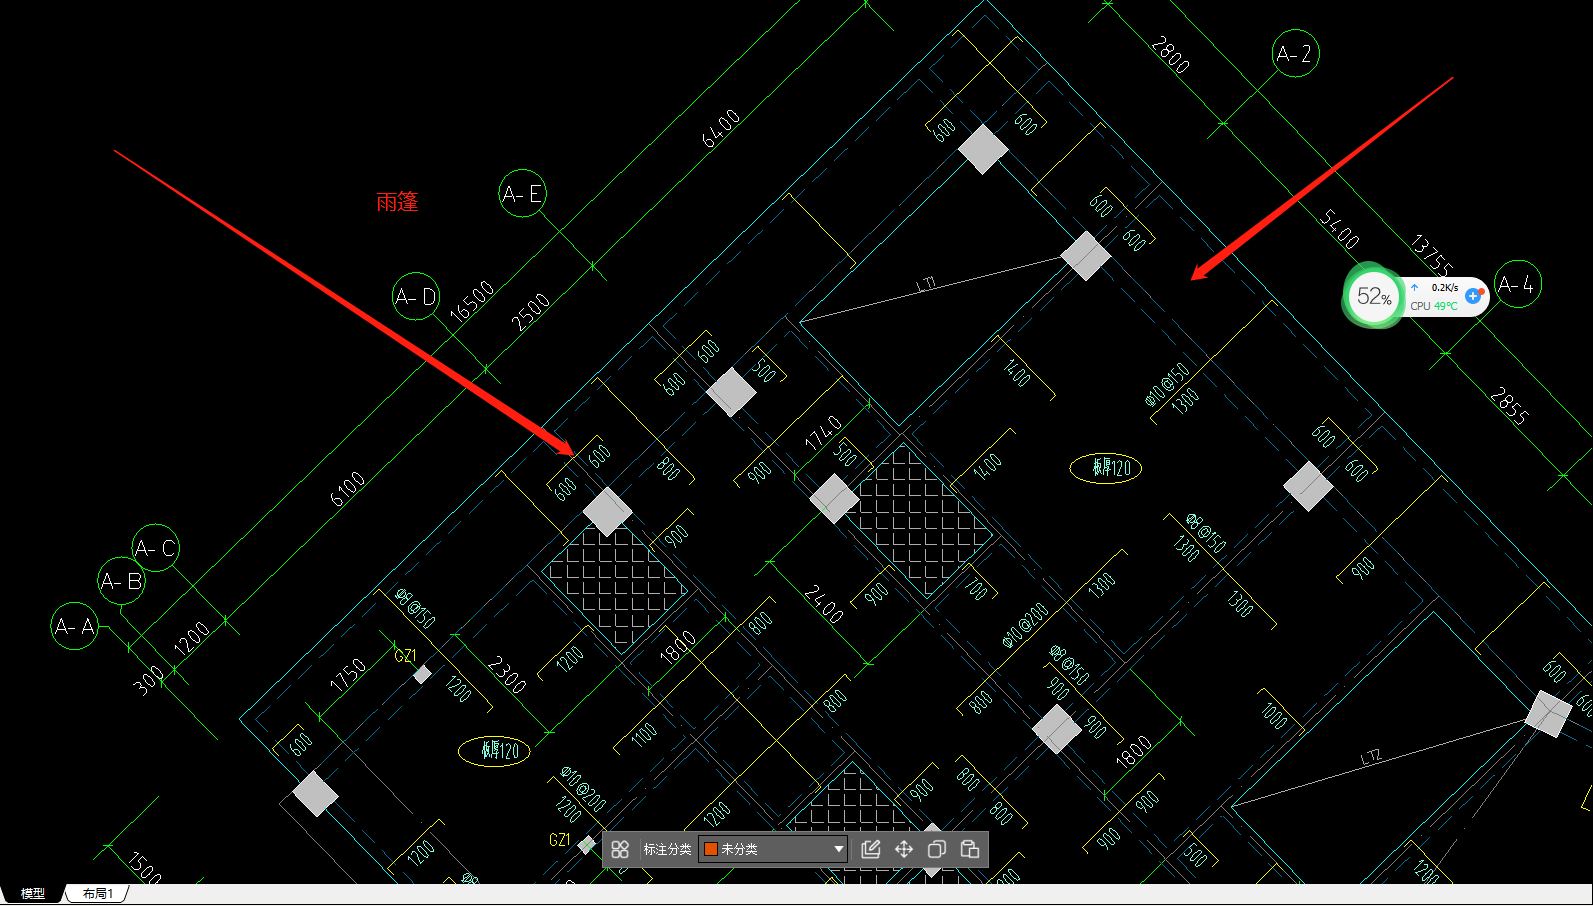Click the edit annotation pencil icon
The width and height of the screenshot is (1593, 906).
click(871, 849)
